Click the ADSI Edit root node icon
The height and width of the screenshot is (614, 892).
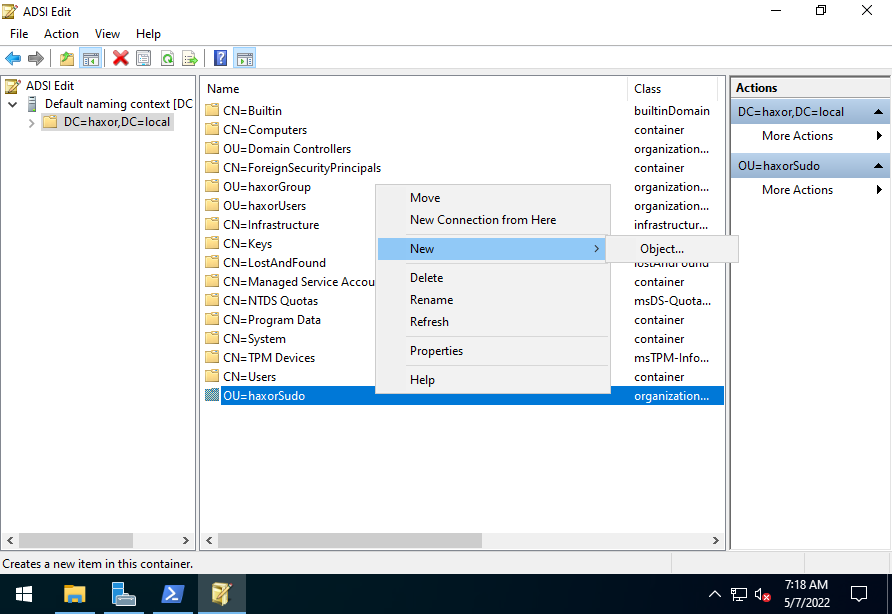13,86
